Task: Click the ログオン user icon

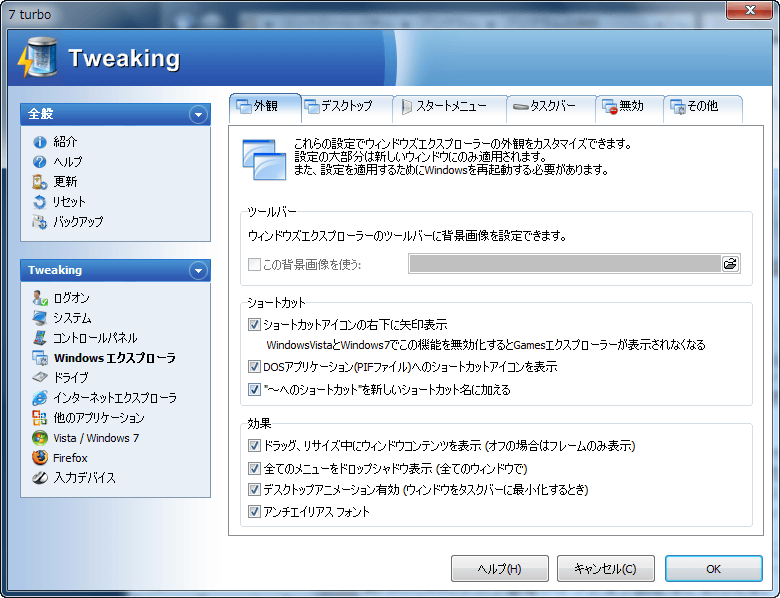Action: click(40, 298)
